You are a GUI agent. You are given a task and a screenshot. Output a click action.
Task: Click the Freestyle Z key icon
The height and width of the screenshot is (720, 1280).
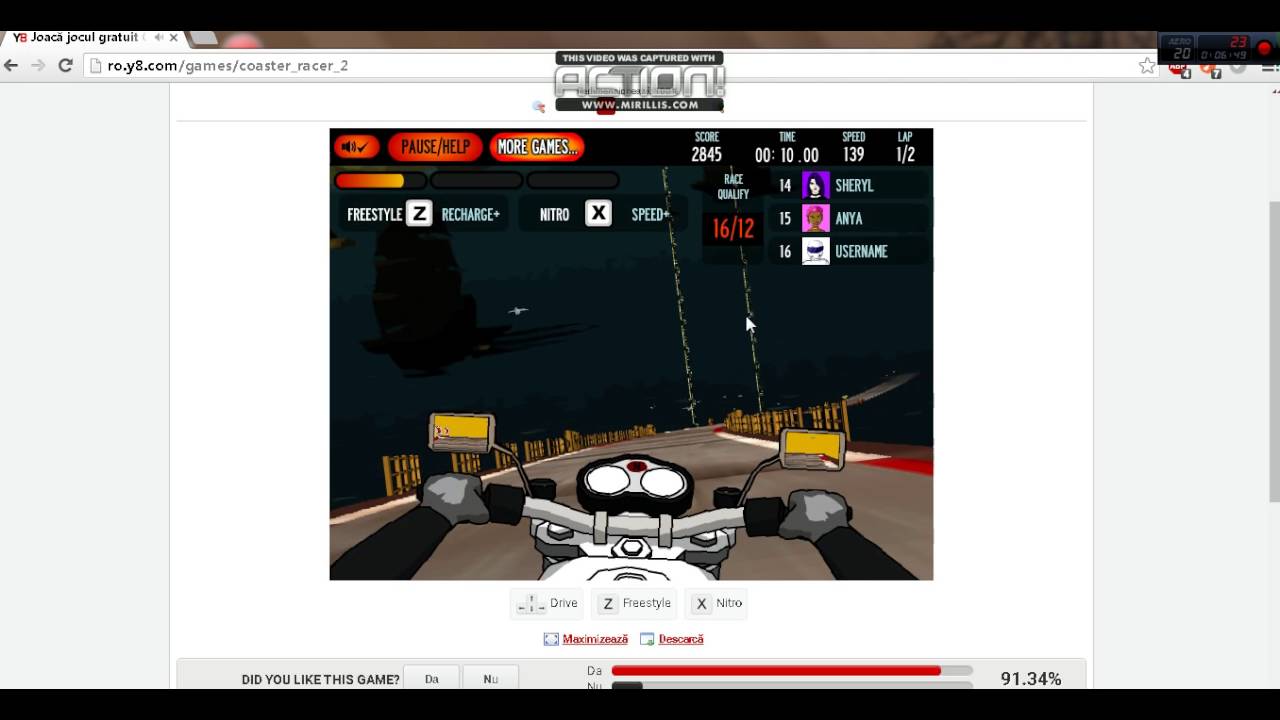click(x=419, y=214)
